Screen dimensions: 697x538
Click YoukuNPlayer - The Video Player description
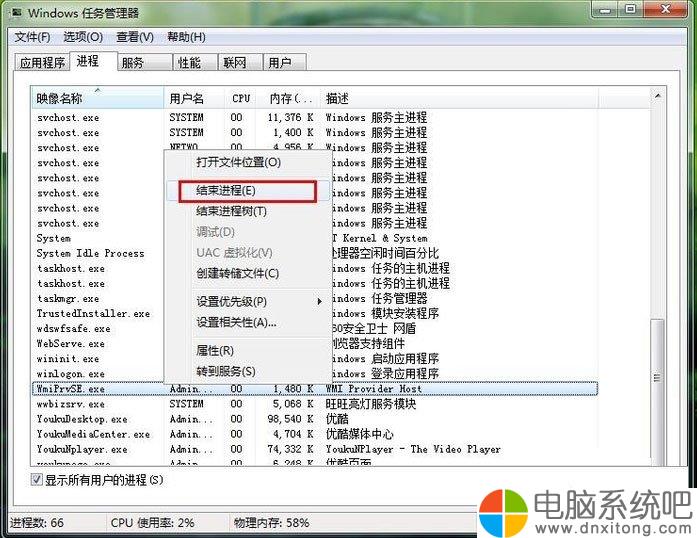point(413,450)
